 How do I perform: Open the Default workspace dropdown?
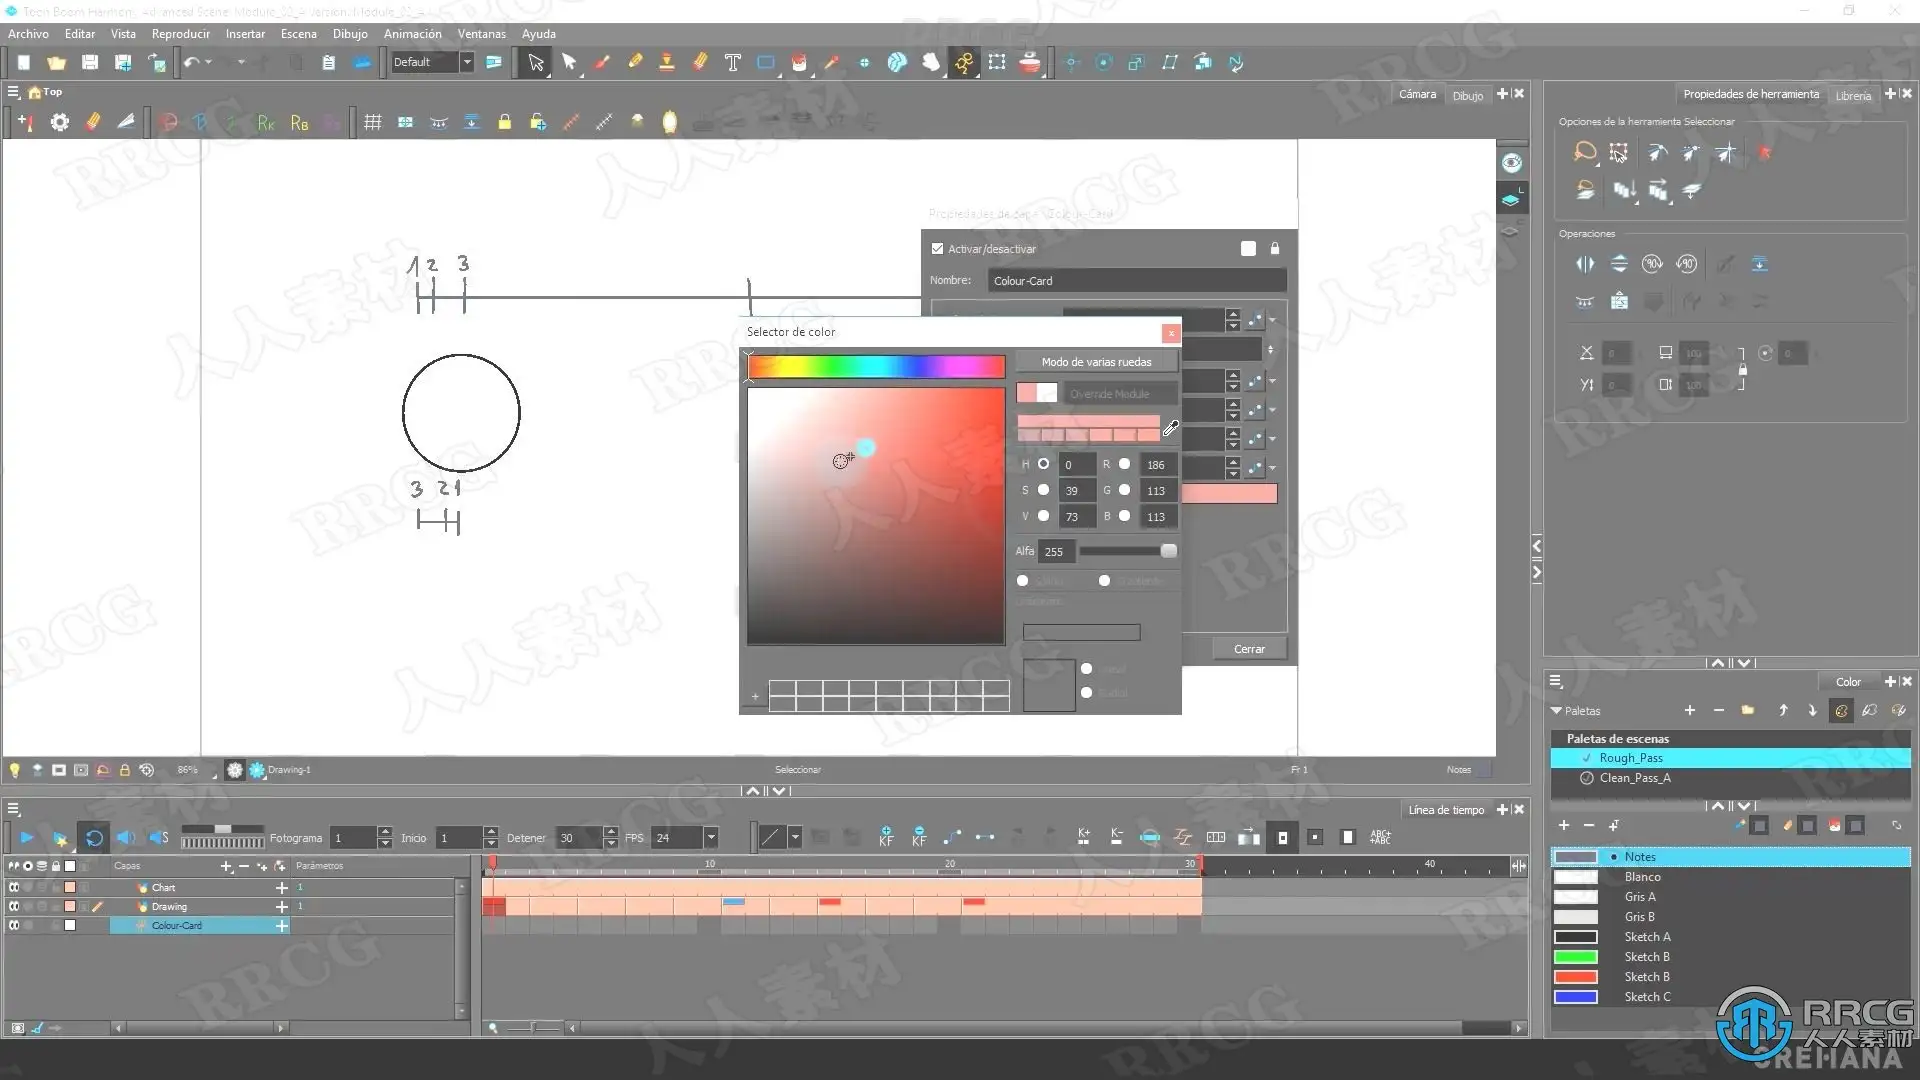coord(466,62)
